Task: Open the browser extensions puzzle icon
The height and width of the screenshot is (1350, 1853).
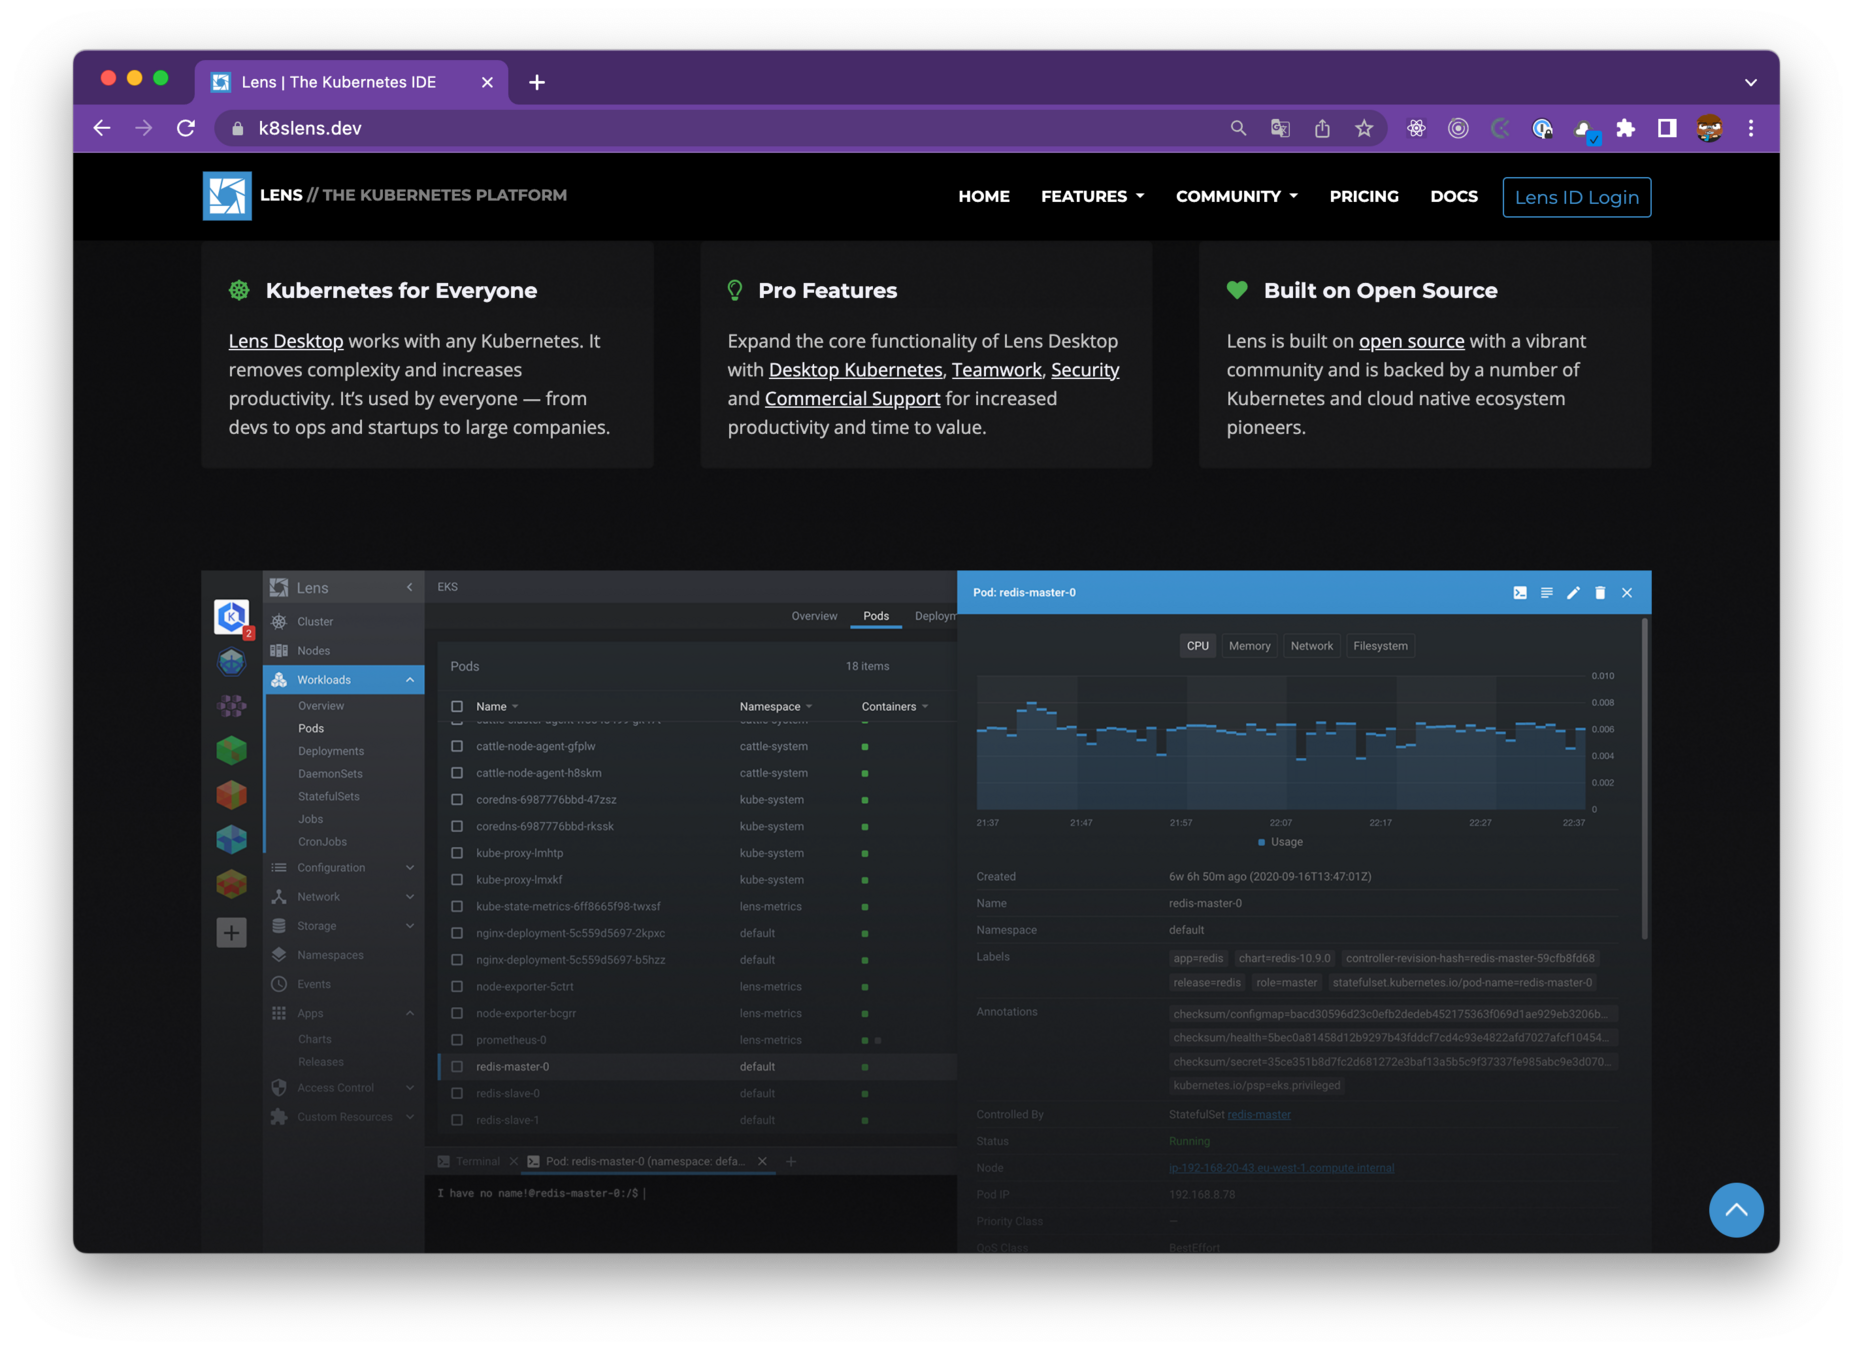Action: (x=1625, y=128)
